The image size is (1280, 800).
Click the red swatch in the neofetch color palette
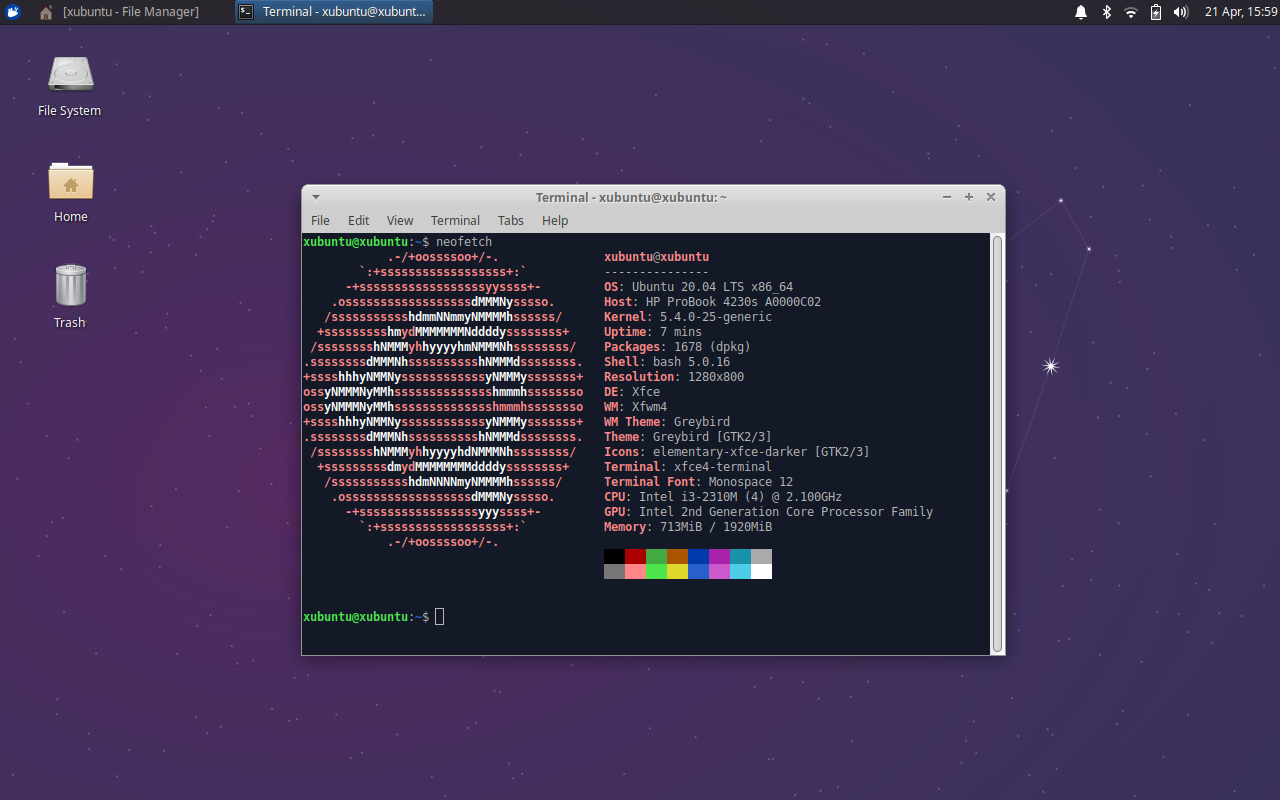pos(637,557)
